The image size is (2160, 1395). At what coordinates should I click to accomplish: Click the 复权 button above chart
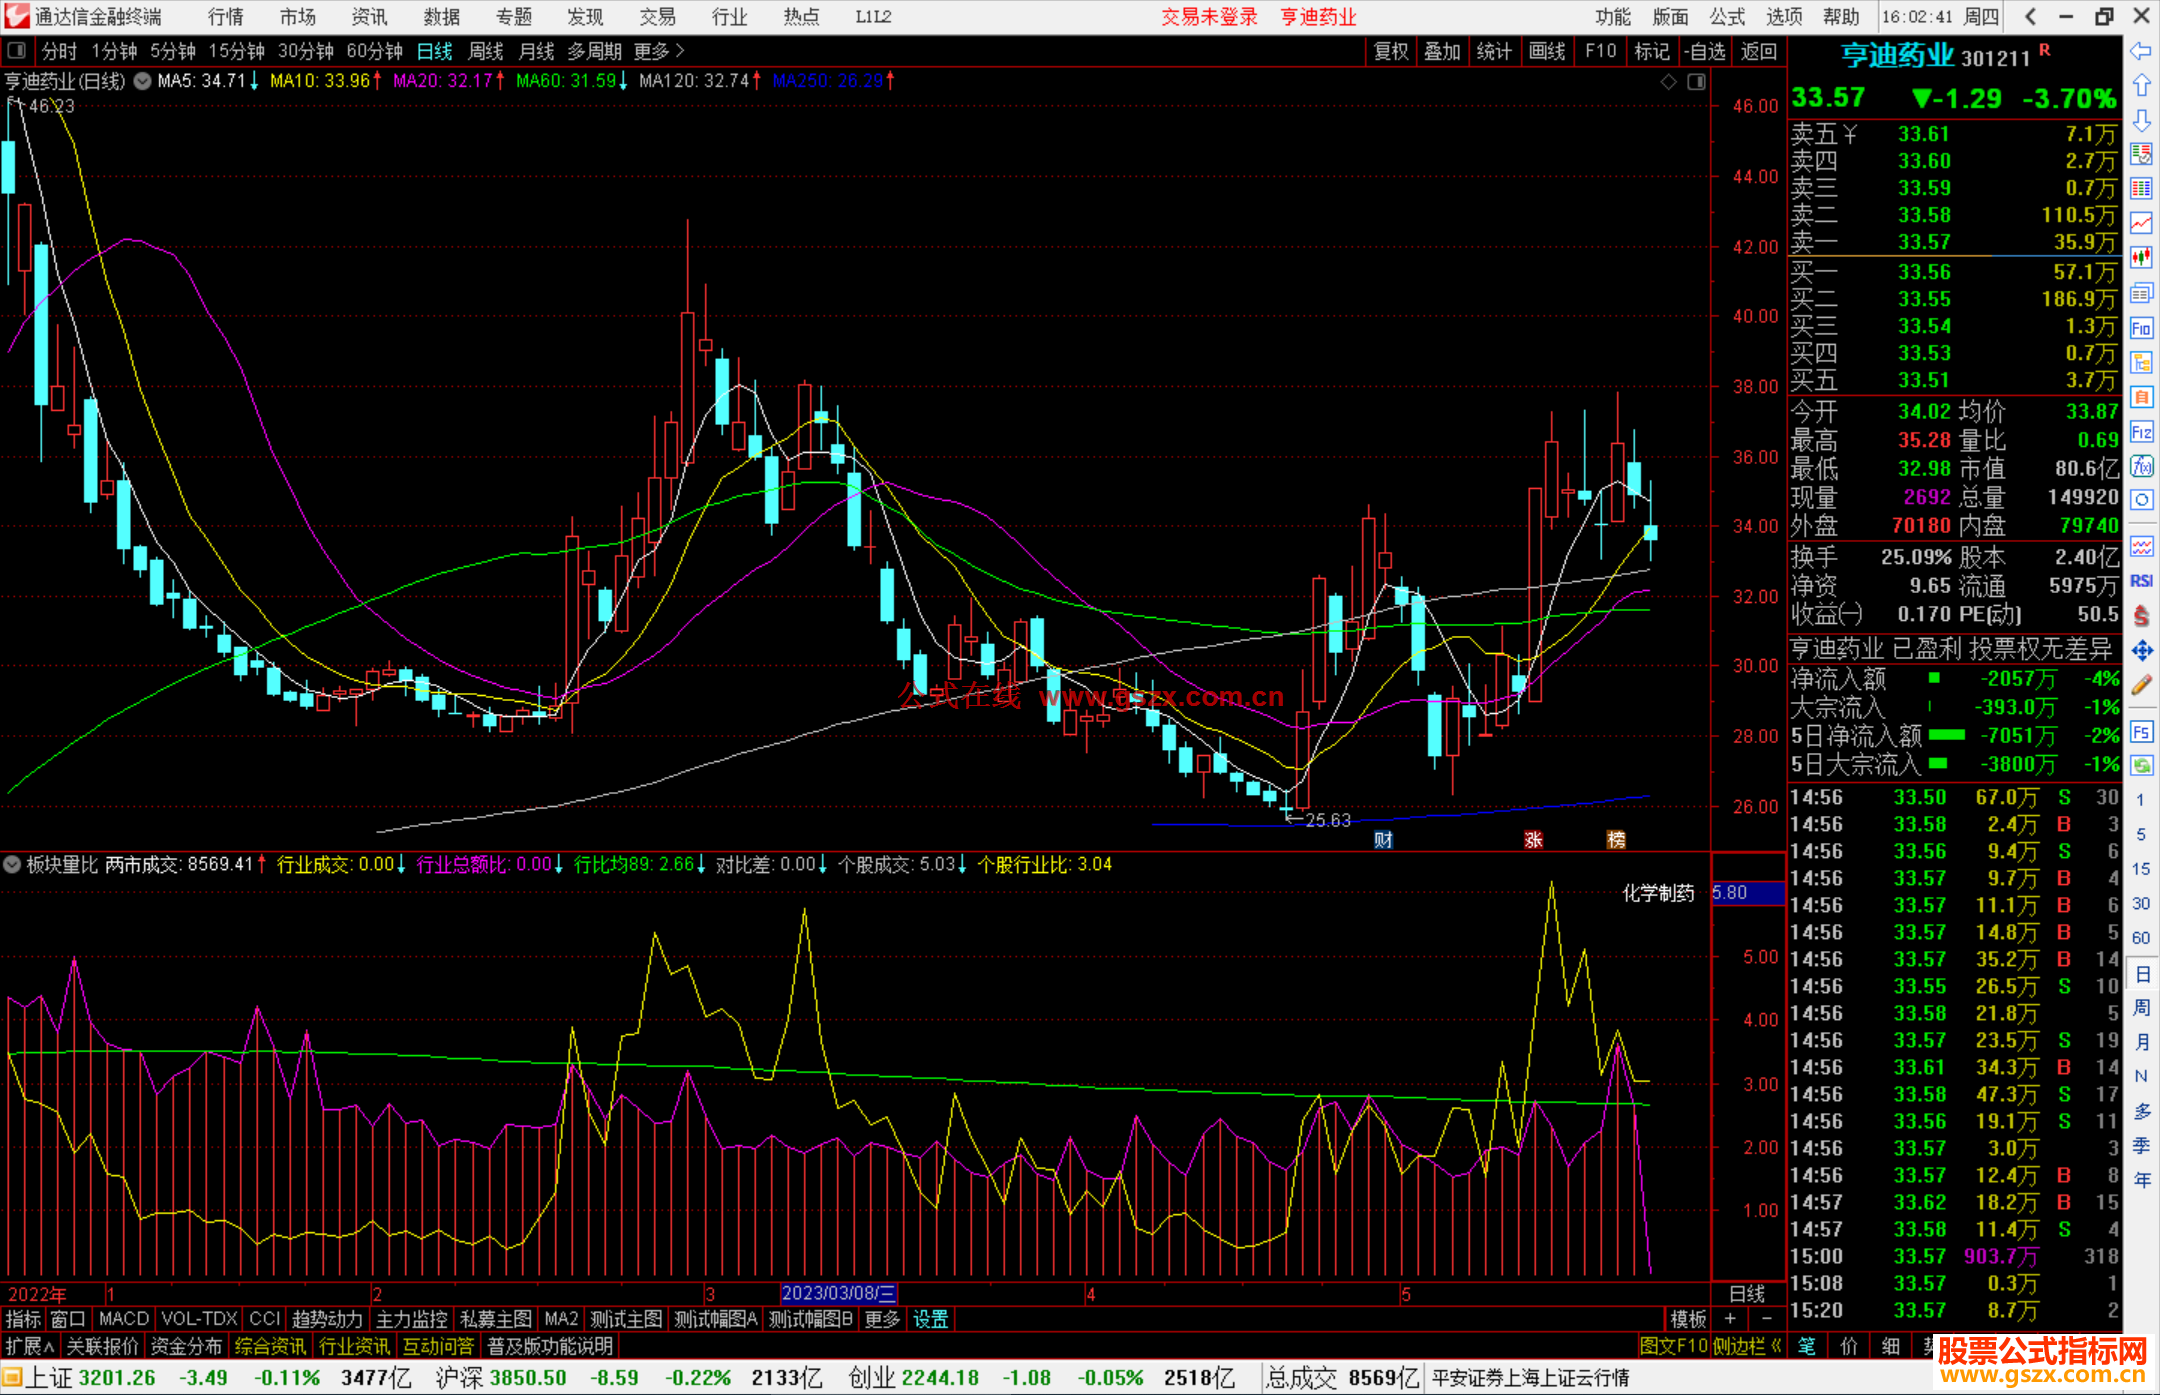click(1390, 51)
